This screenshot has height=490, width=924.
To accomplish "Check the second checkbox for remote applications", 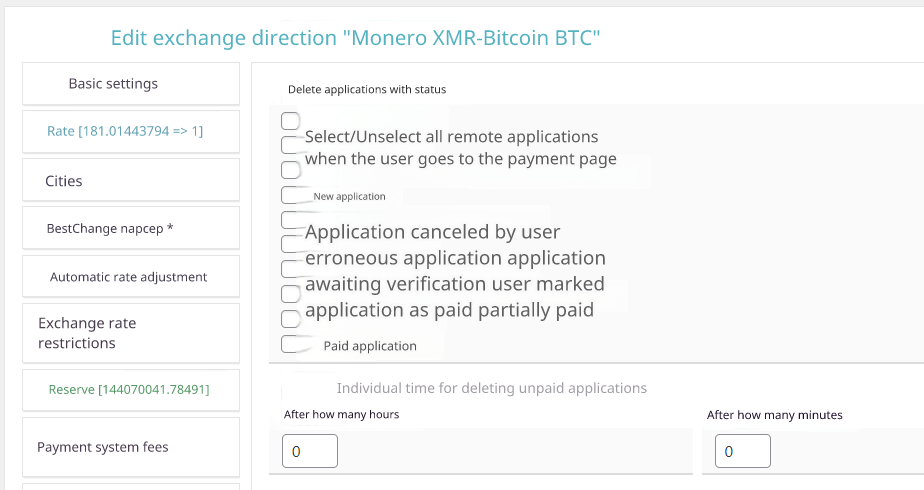I will point(291,146).
